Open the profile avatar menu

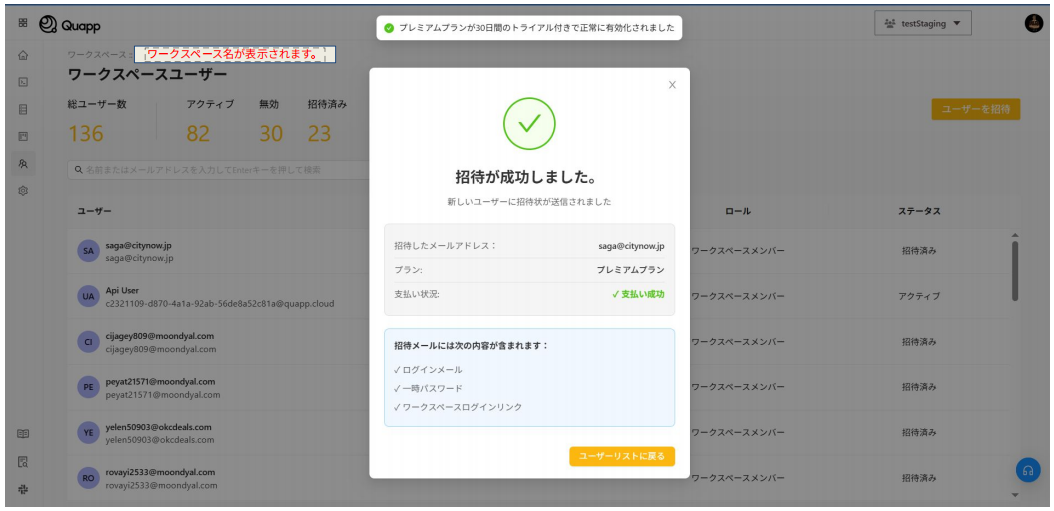(x=1034, y=23)
